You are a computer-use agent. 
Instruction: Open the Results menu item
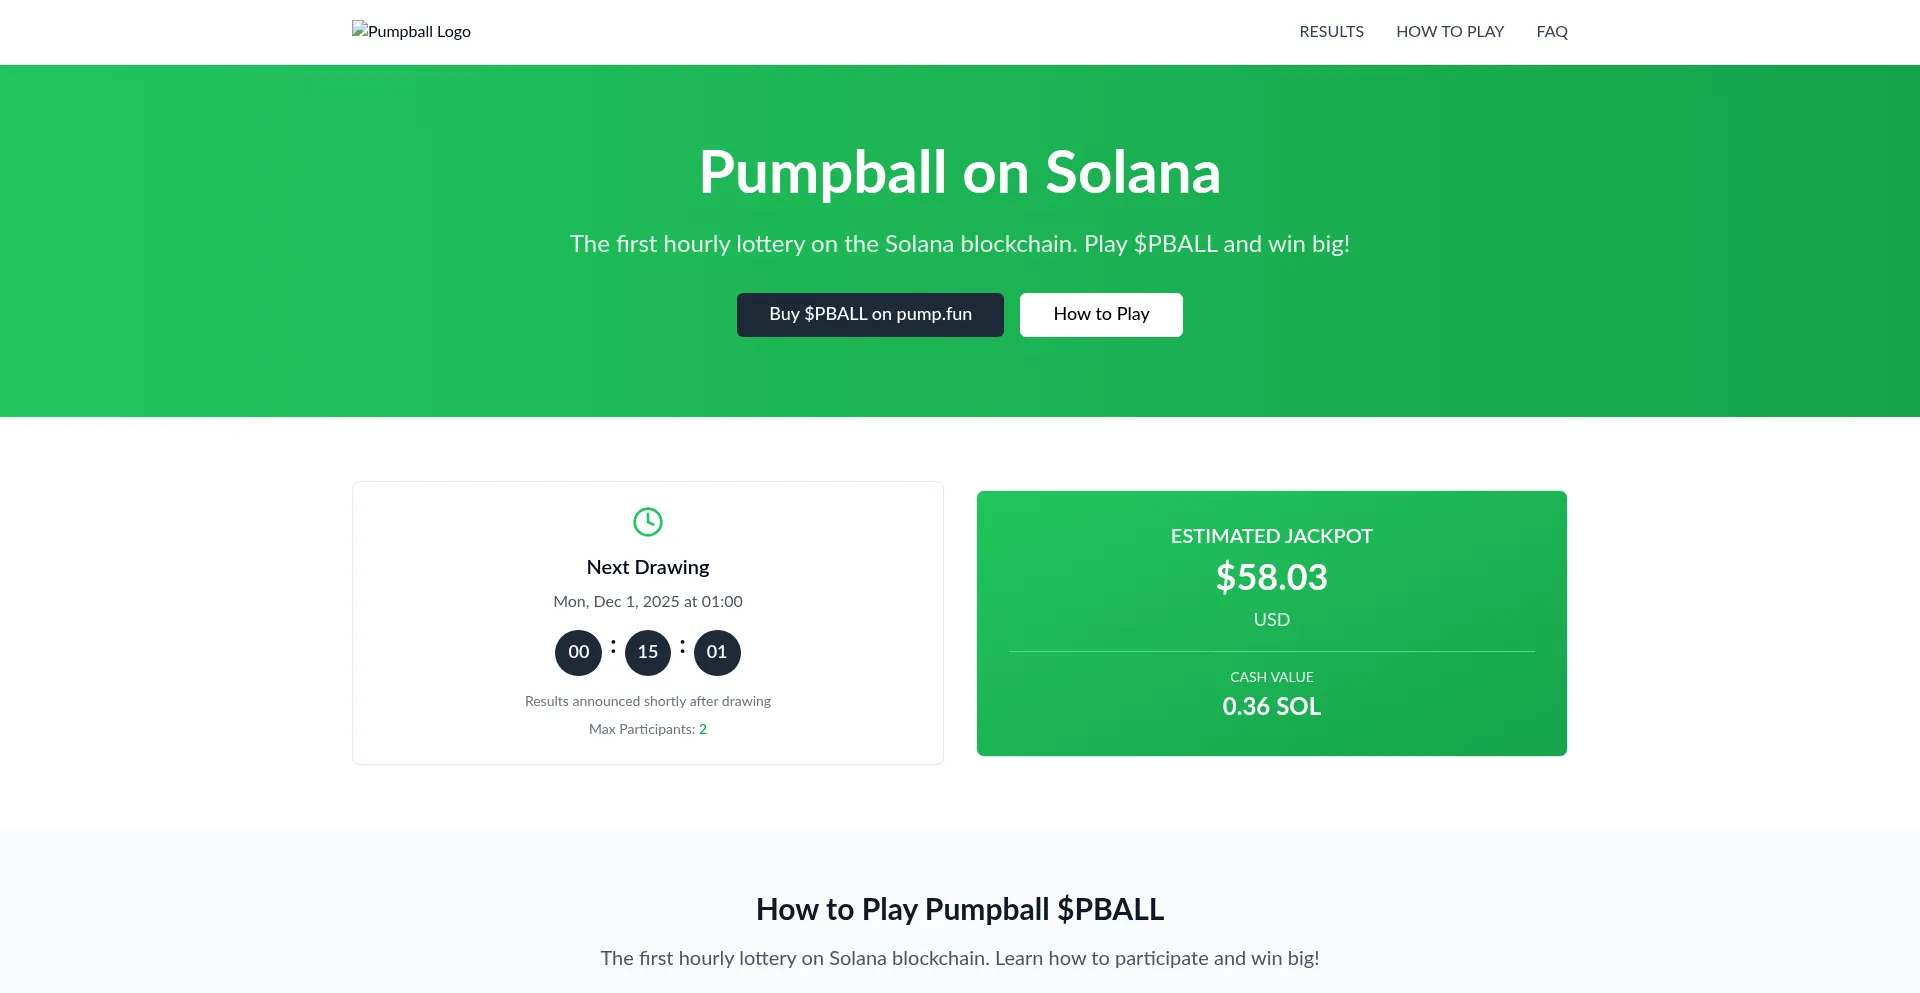[1331, 32]
